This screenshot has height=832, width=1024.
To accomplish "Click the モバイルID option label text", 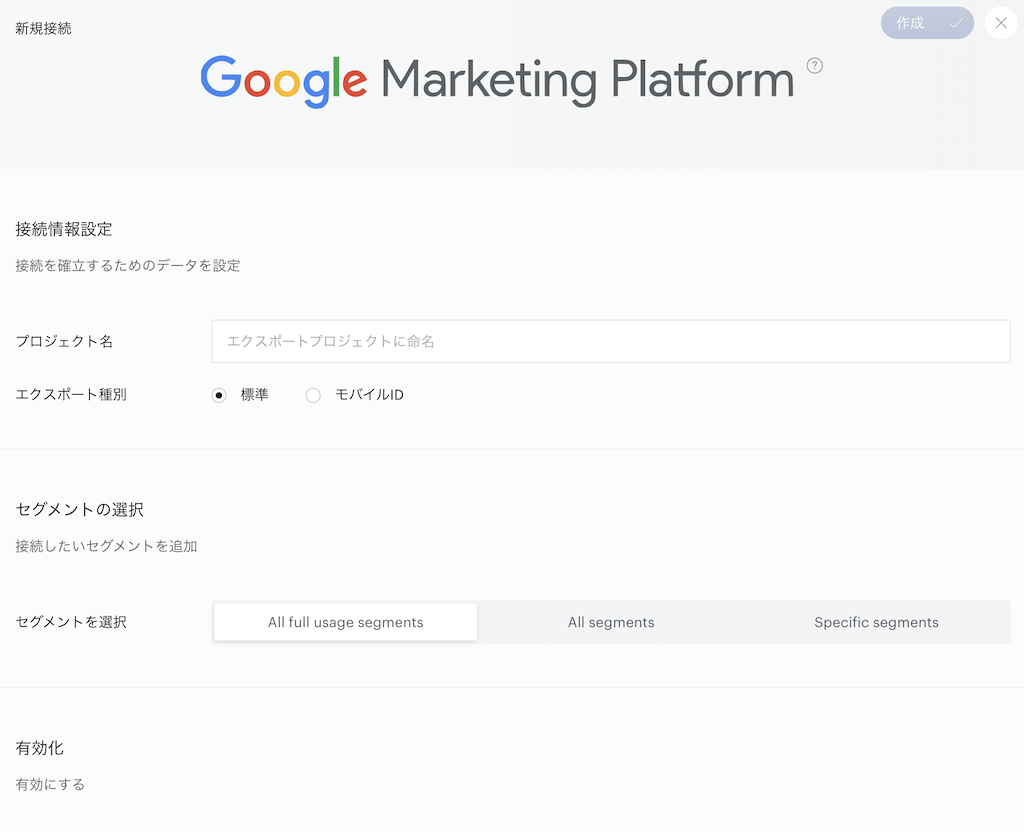I will [369, 394].
